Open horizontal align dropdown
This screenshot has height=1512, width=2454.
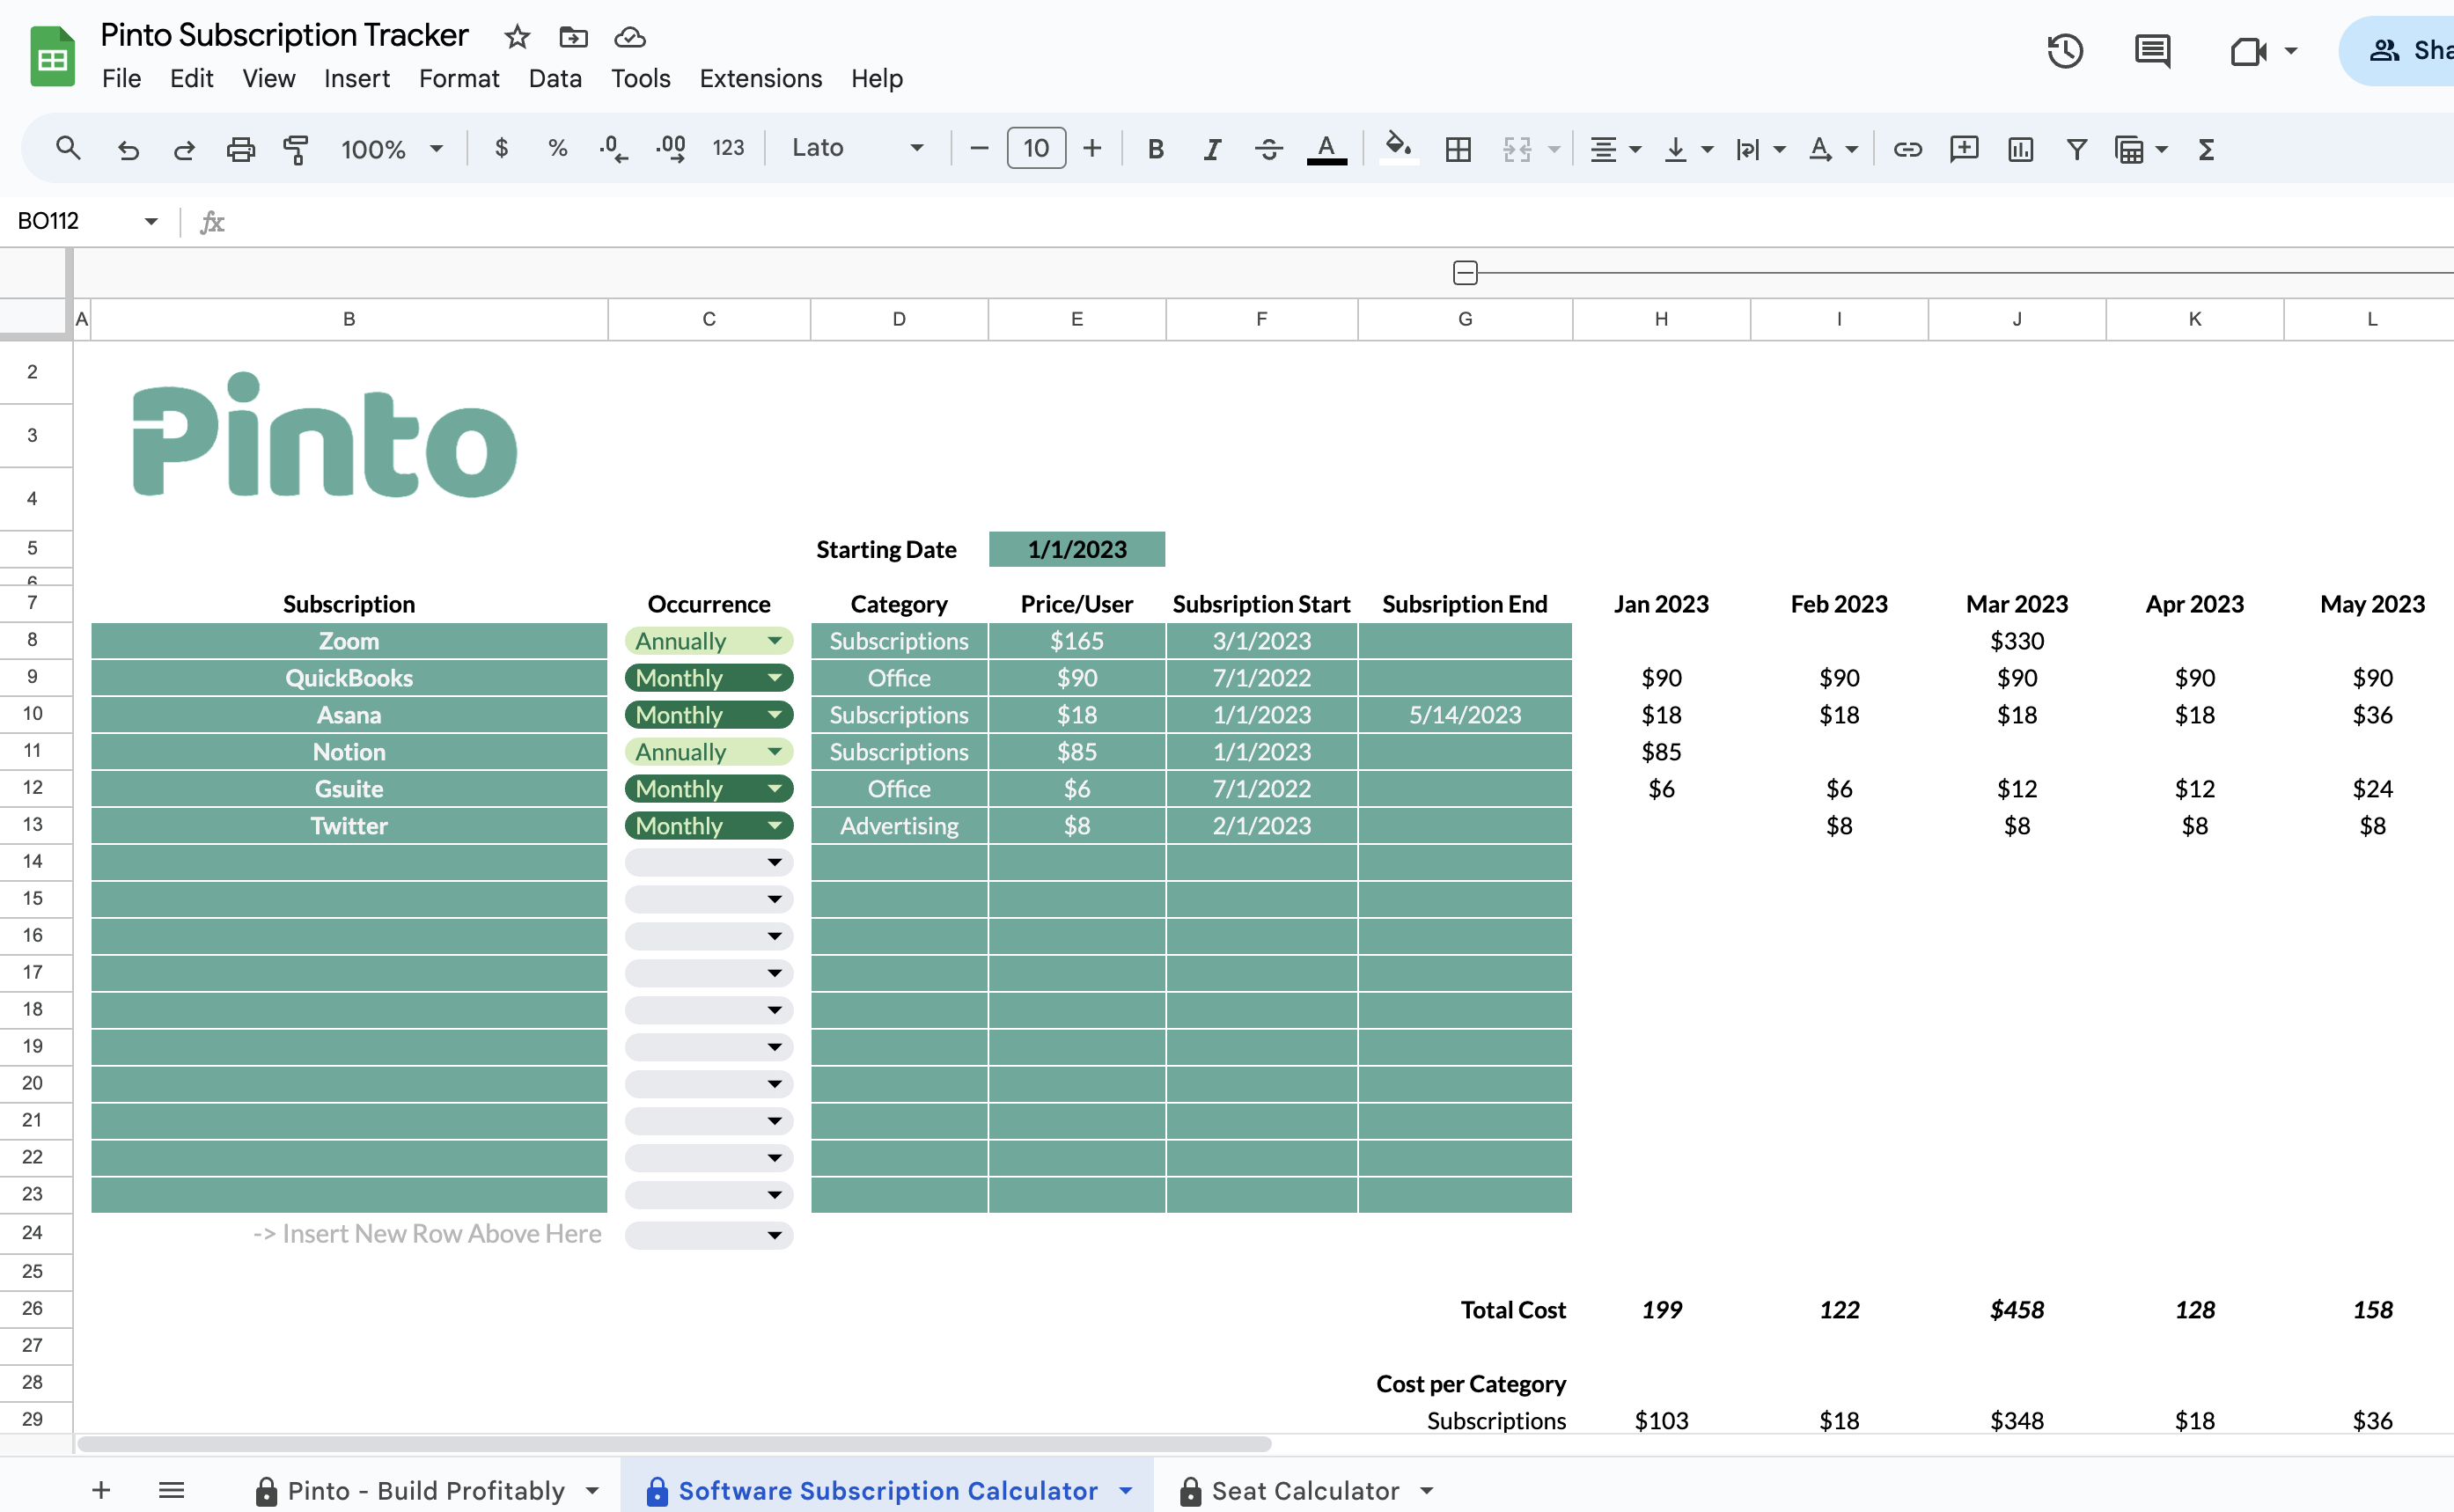(x=1614, y=149)
